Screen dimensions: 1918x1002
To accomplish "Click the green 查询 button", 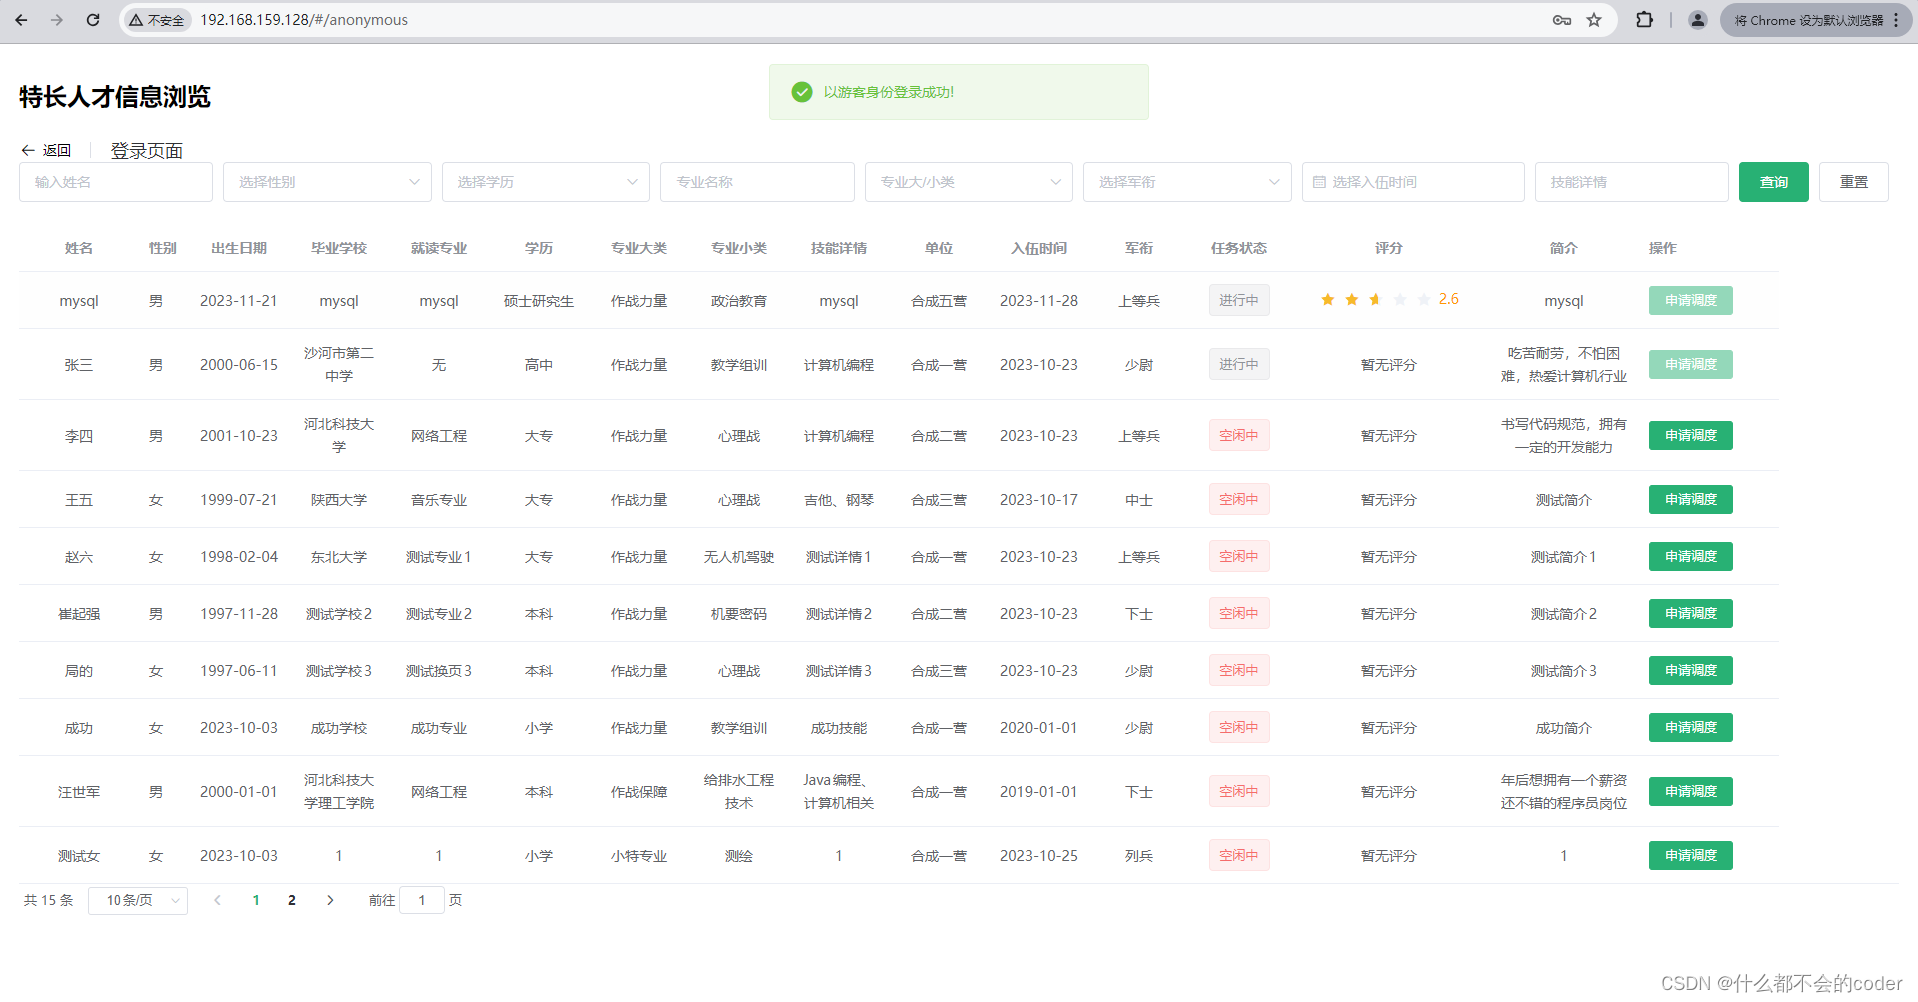I will [1774, 182].
